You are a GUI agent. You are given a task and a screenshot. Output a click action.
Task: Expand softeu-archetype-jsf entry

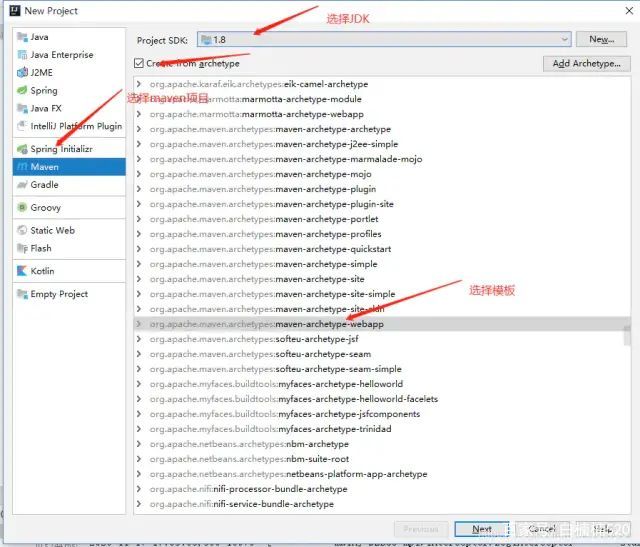[139, 339]
